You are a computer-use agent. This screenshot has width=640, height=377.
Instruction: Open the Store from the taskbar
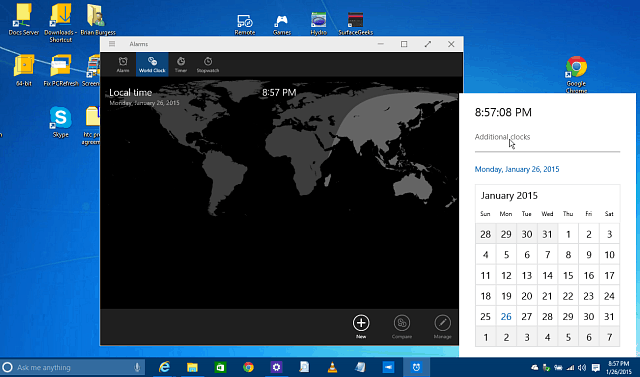pyautogui.click(x=220, y=368)
